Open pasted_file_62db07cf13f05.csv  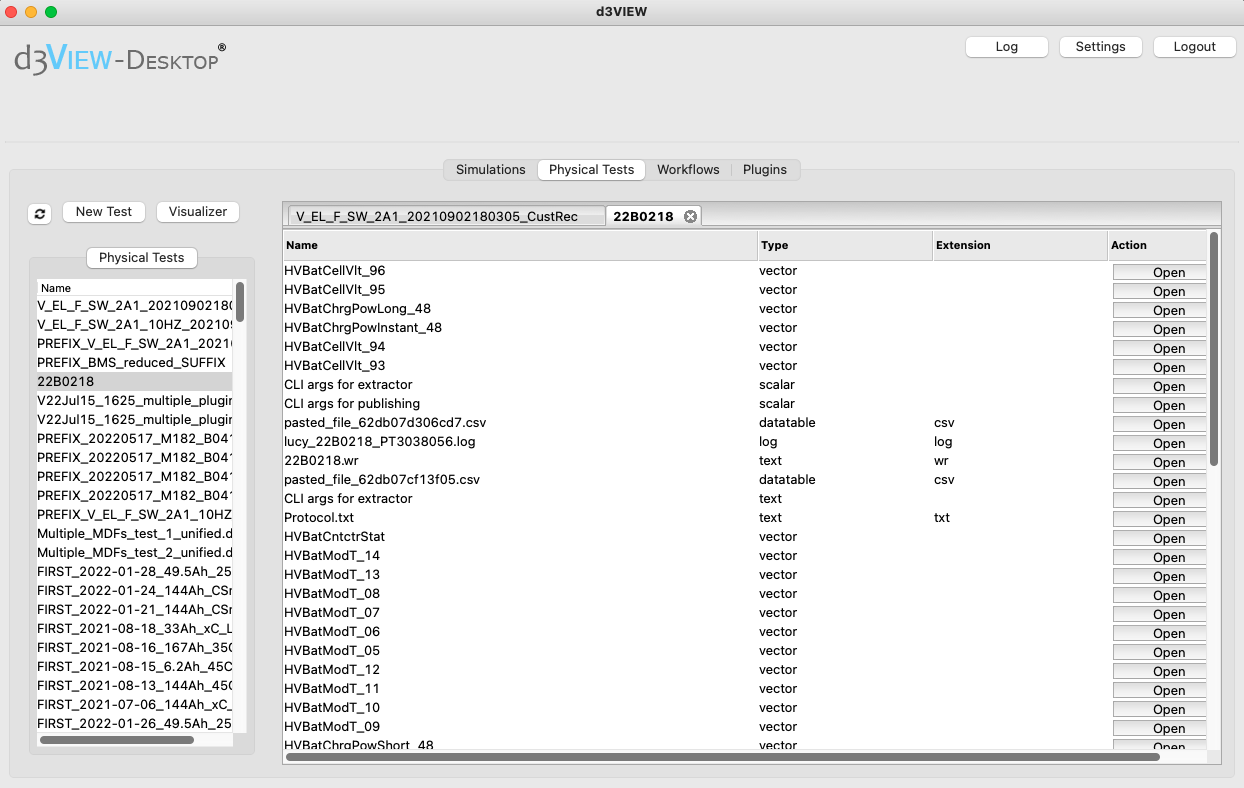(1160, 481)
